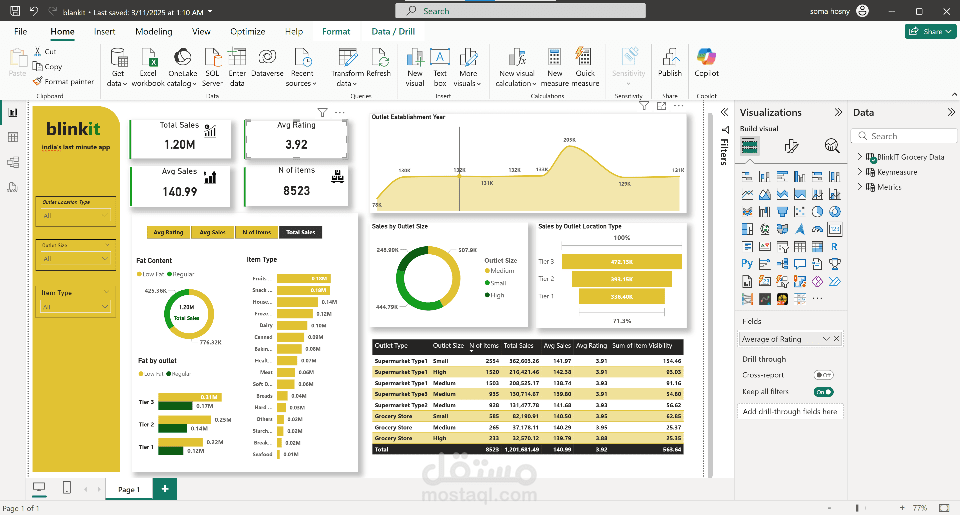The image size is (960, 515).
Task: Switch to Table view in left sidebar
Action: pyautogui.click(x=13, y=137)
